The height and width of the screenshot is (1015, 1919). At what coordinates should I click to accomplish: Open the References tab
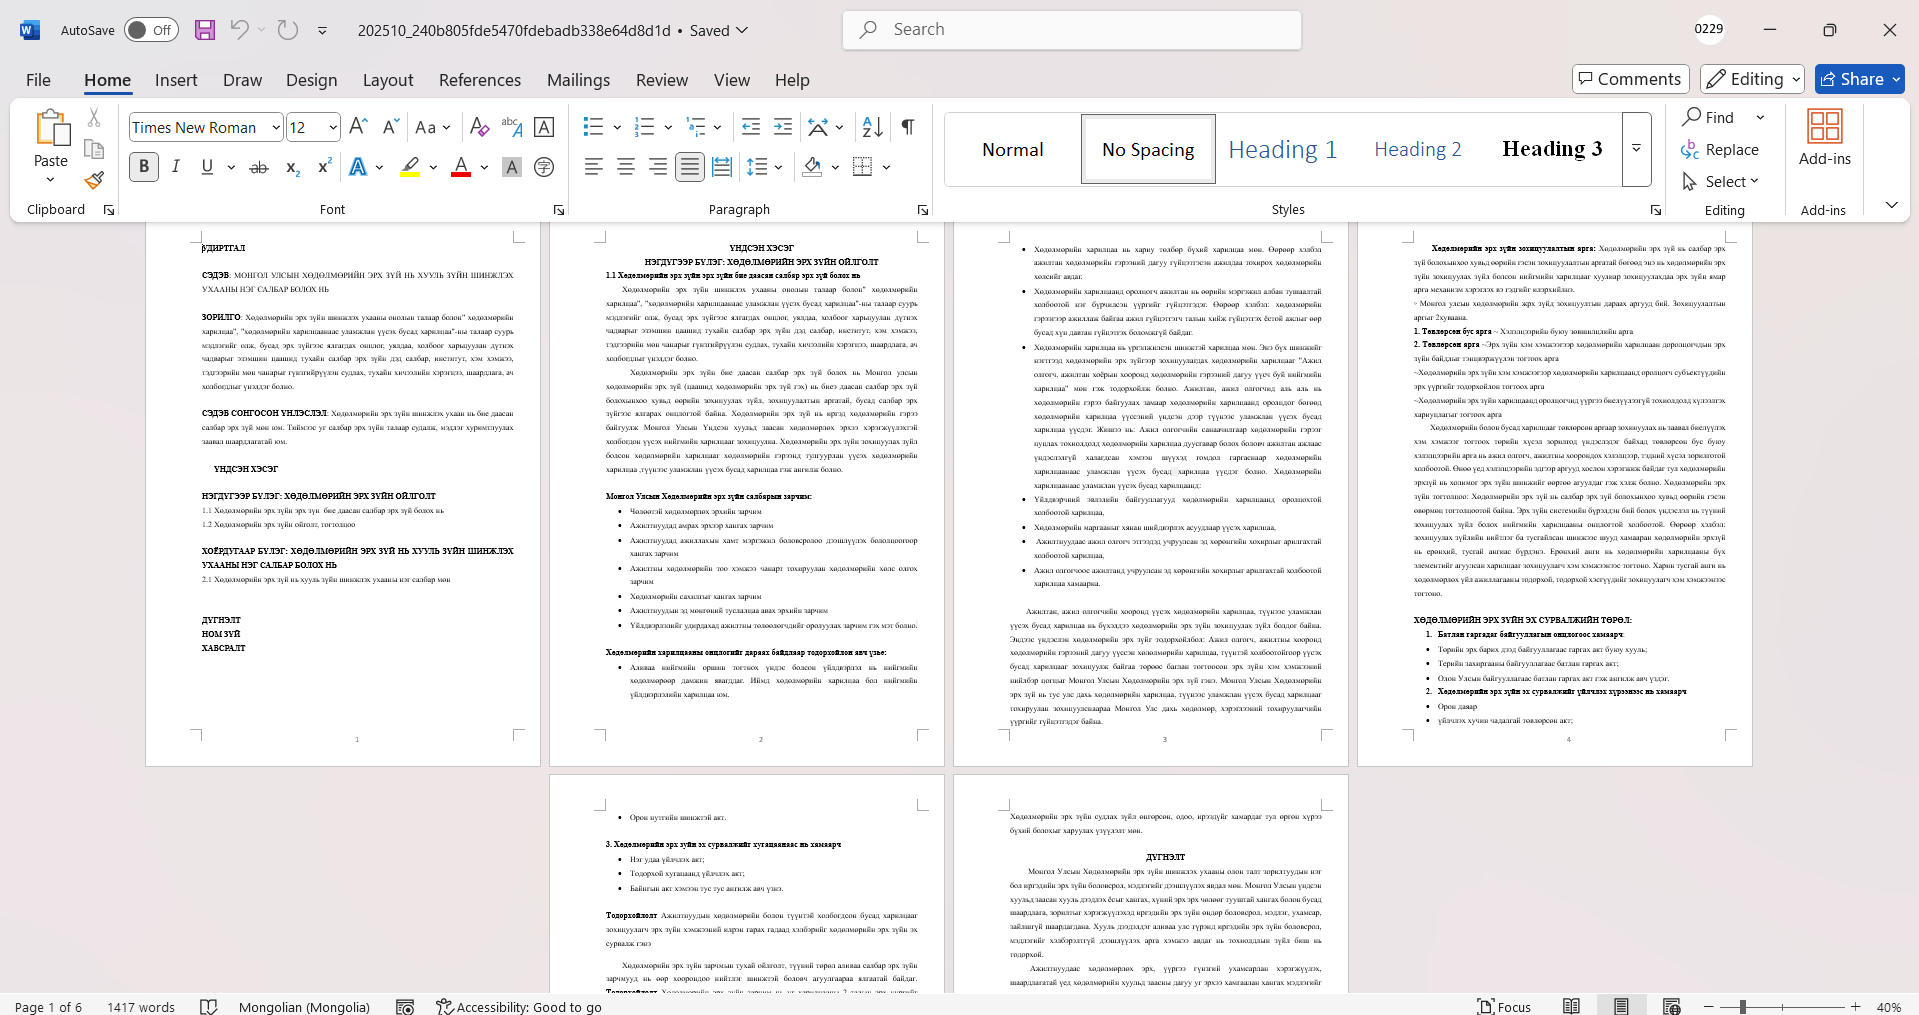[479, 80]
